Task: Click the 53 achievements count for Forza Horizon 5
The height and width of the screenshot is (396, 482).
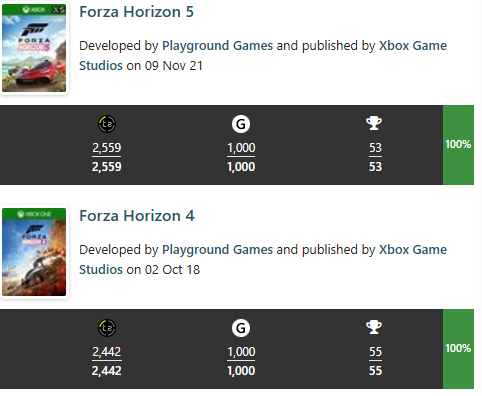Action: (375, 148)
